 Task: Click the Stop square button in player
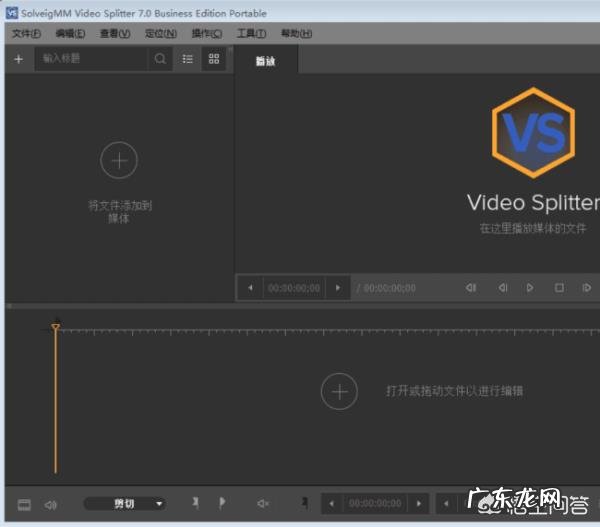[x=559, y=287]
